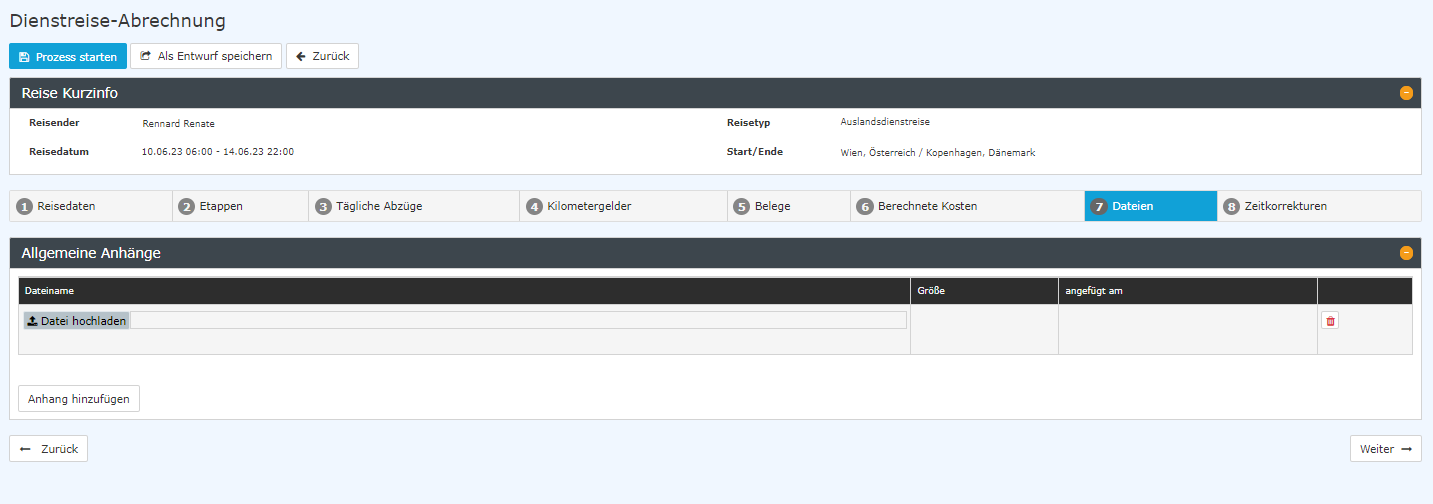This screenshot has width=1433, height=504.
Task: Click the red trash delete icon
Action: pos(1330,321)
